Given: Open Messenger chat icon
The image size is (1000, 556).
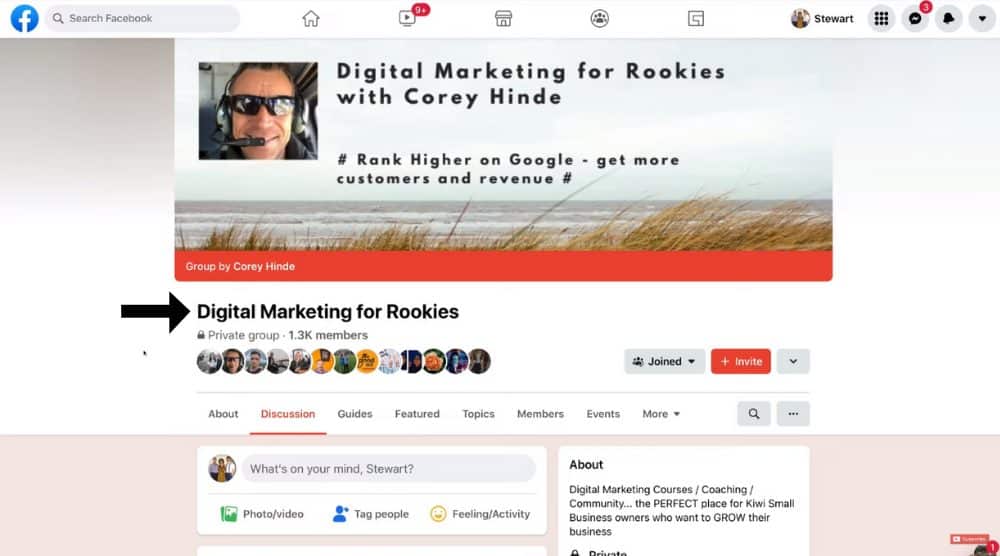Looking at the screenshot, I should click(x=915, y=19).
